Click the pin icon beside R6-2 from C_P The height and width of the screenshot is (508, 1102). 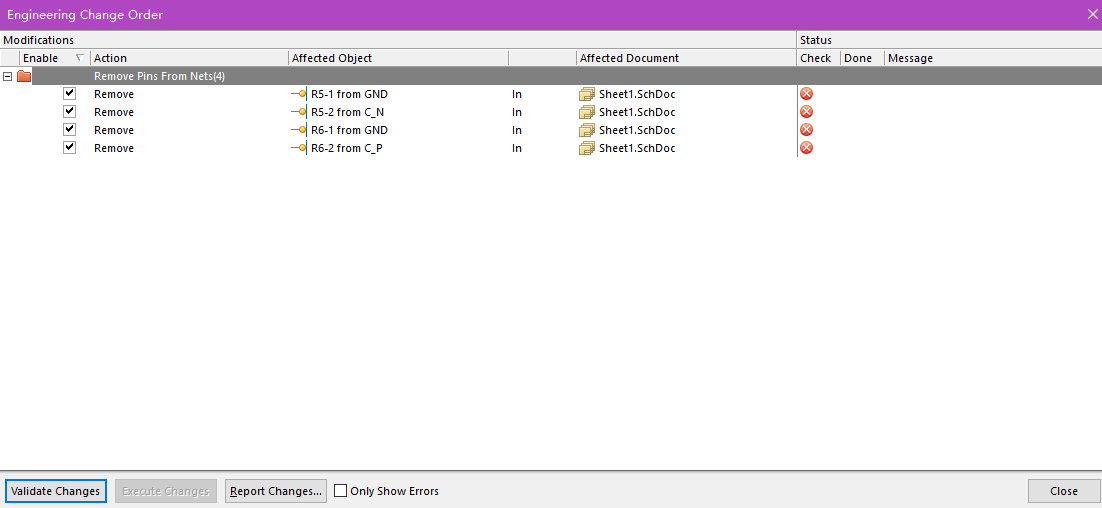click(299, 148)
